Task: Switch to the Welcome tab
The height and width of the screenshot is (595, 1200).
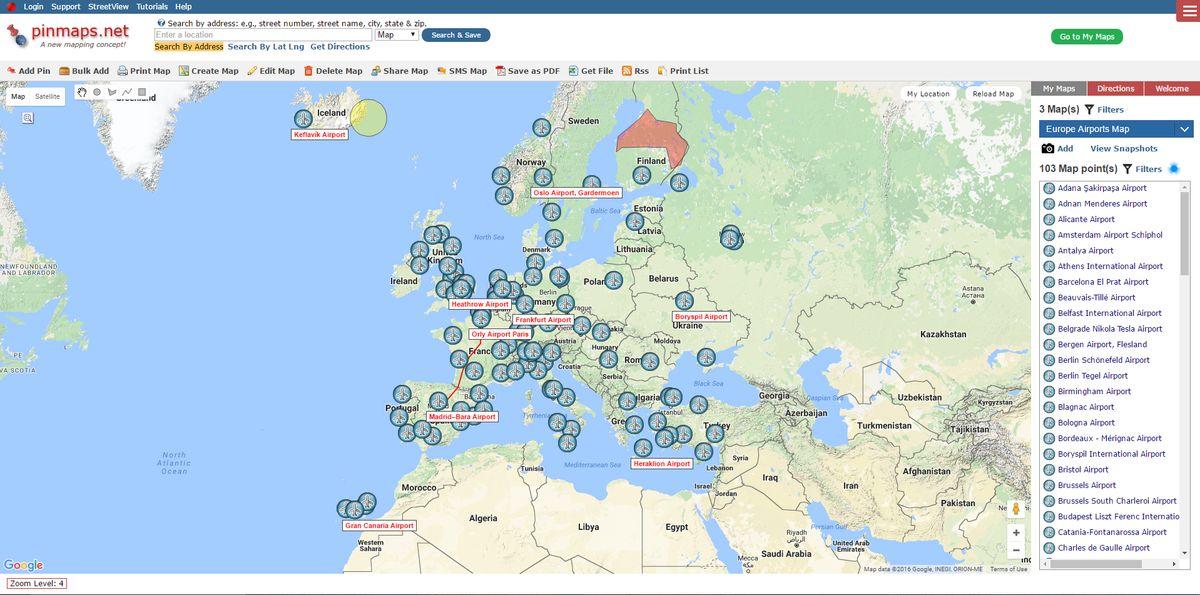Action: pyautogui.click(x=1172, y=89)
